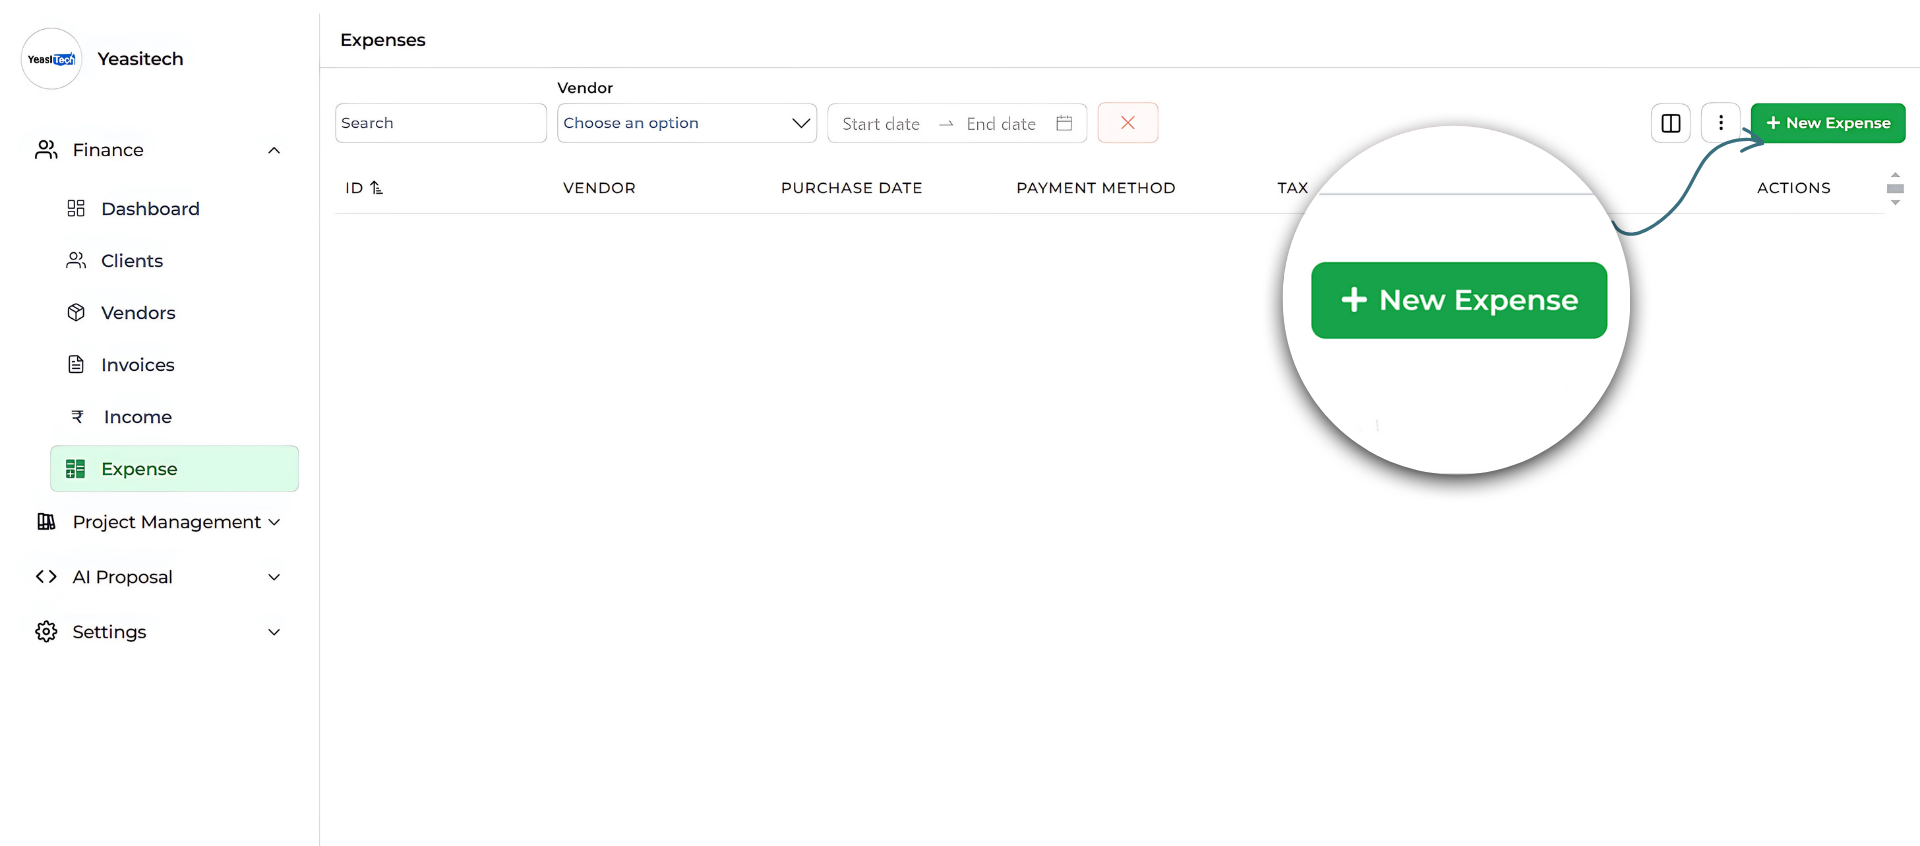Open the Dashboard page

(x=150, y=209)
